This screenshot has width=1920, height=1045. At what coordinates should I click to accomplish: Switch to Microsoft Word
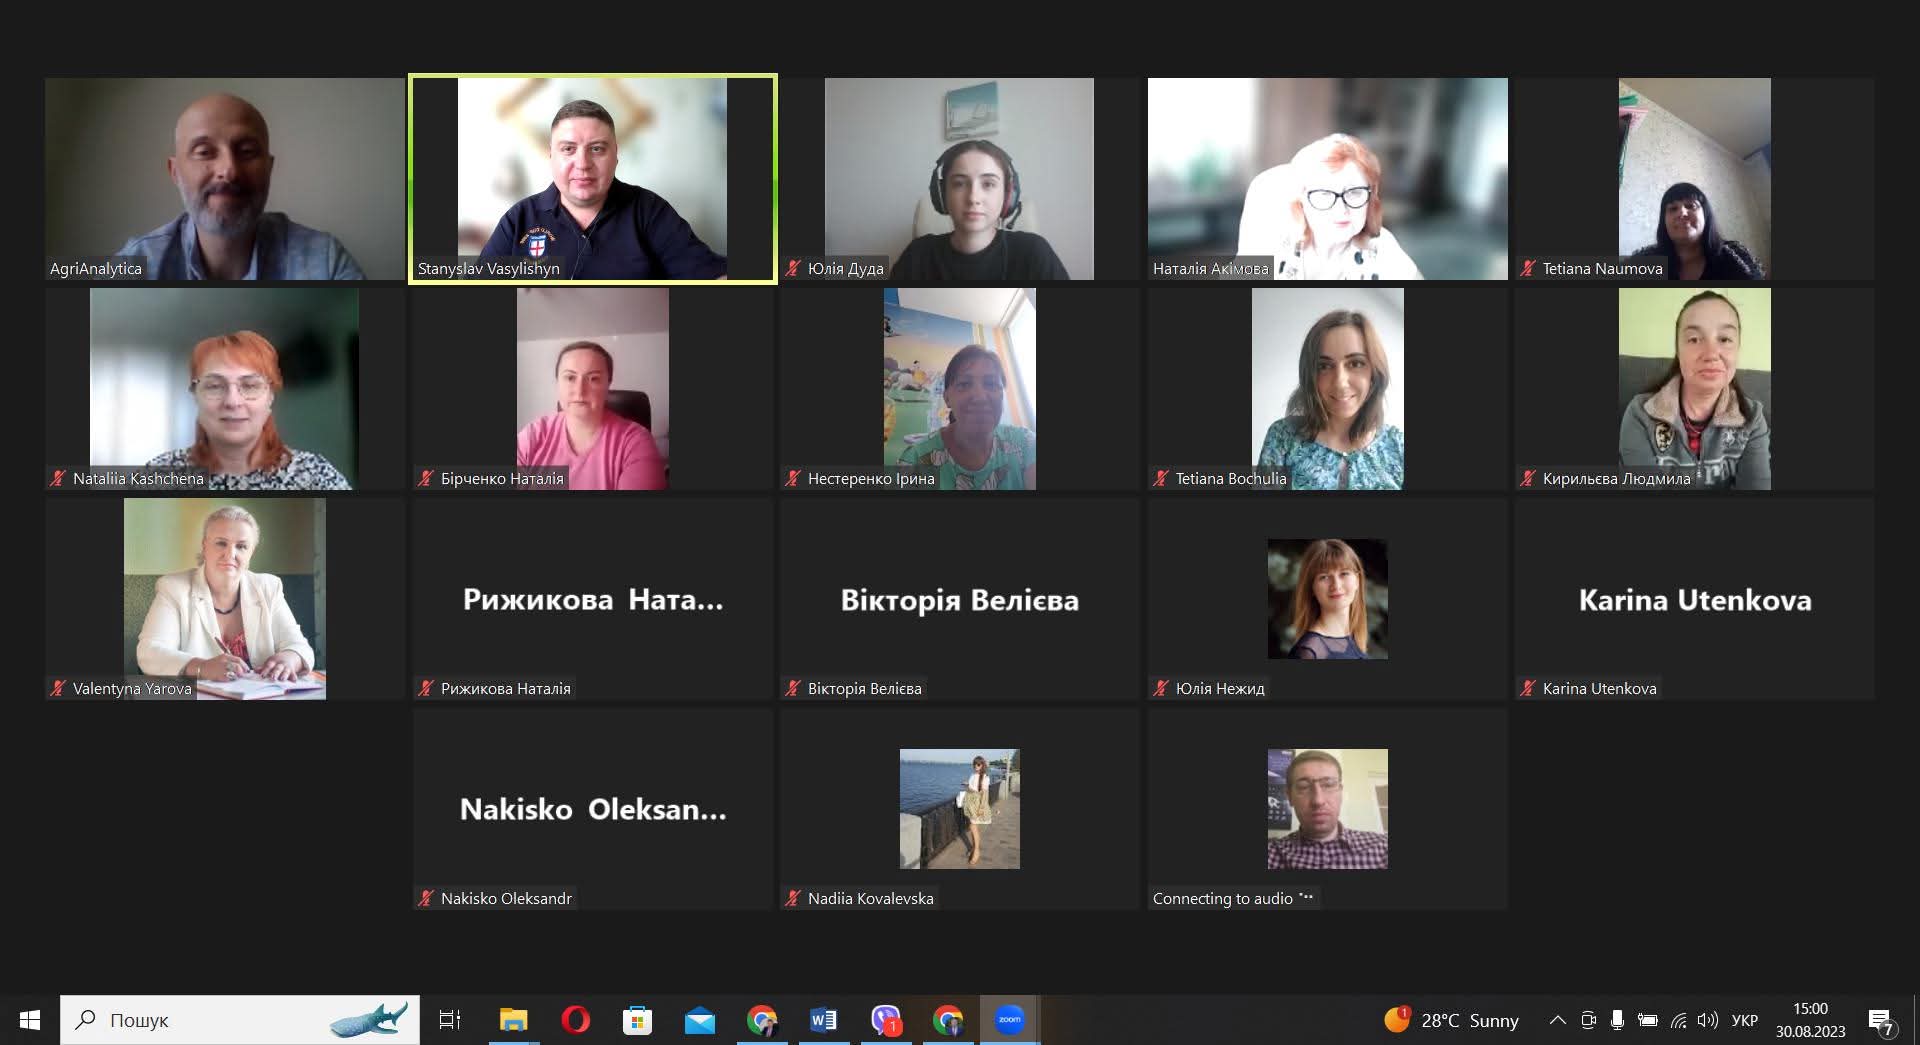823,1020
